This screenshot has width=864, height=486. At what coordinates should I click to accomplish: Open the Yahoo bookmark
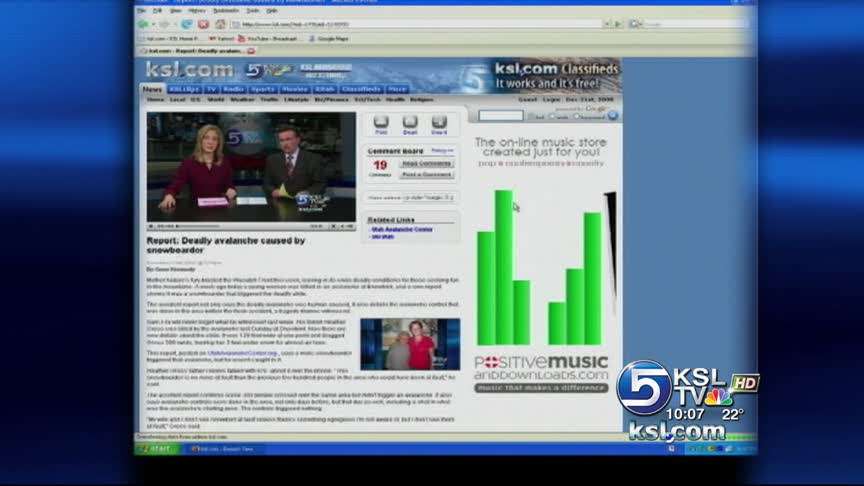(222, 39)
